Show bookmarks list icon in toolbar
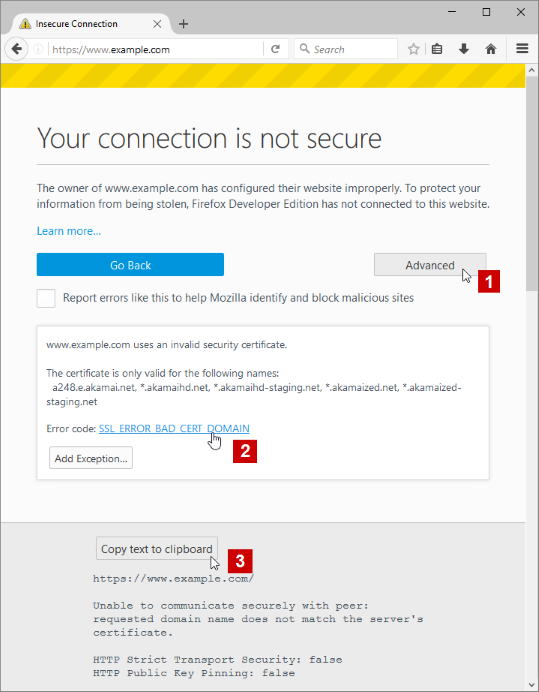The height and width of the screenshot is (692, 539). [x=437, y=49]
